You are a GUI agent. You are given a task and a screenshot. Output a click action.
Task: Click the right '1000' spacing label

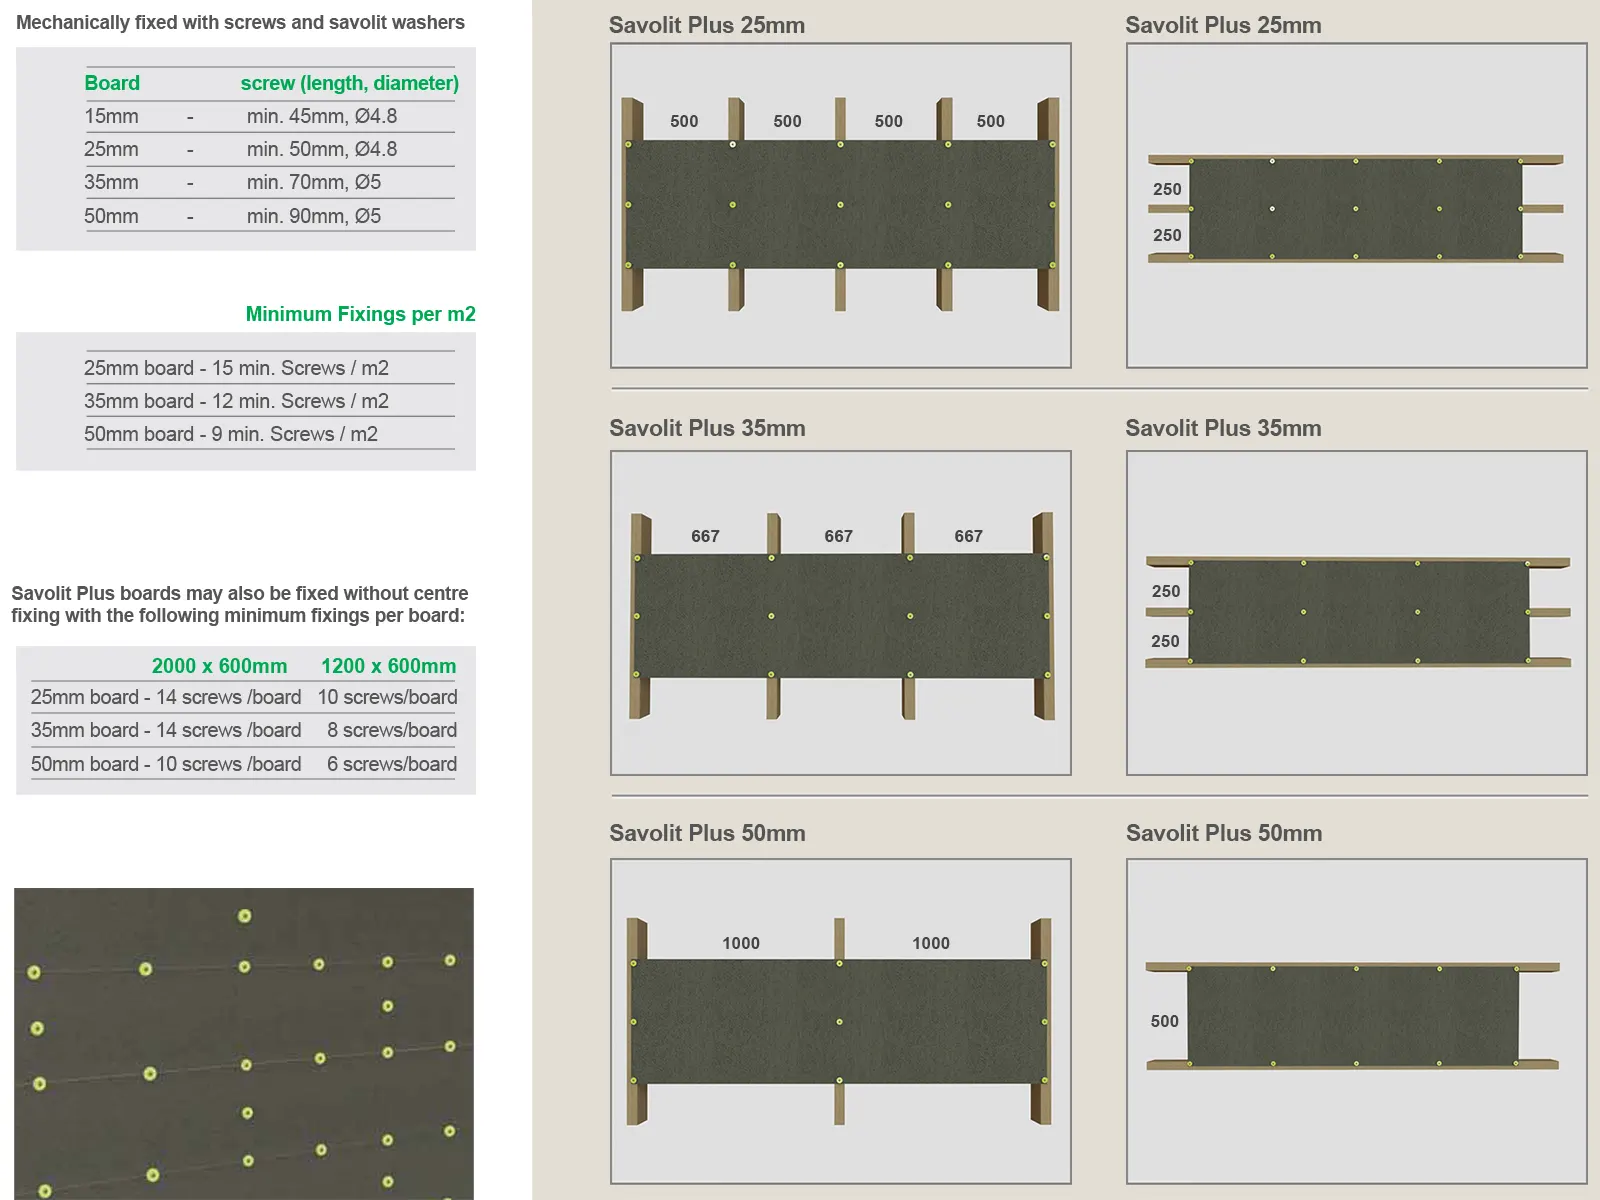[931, 943]
